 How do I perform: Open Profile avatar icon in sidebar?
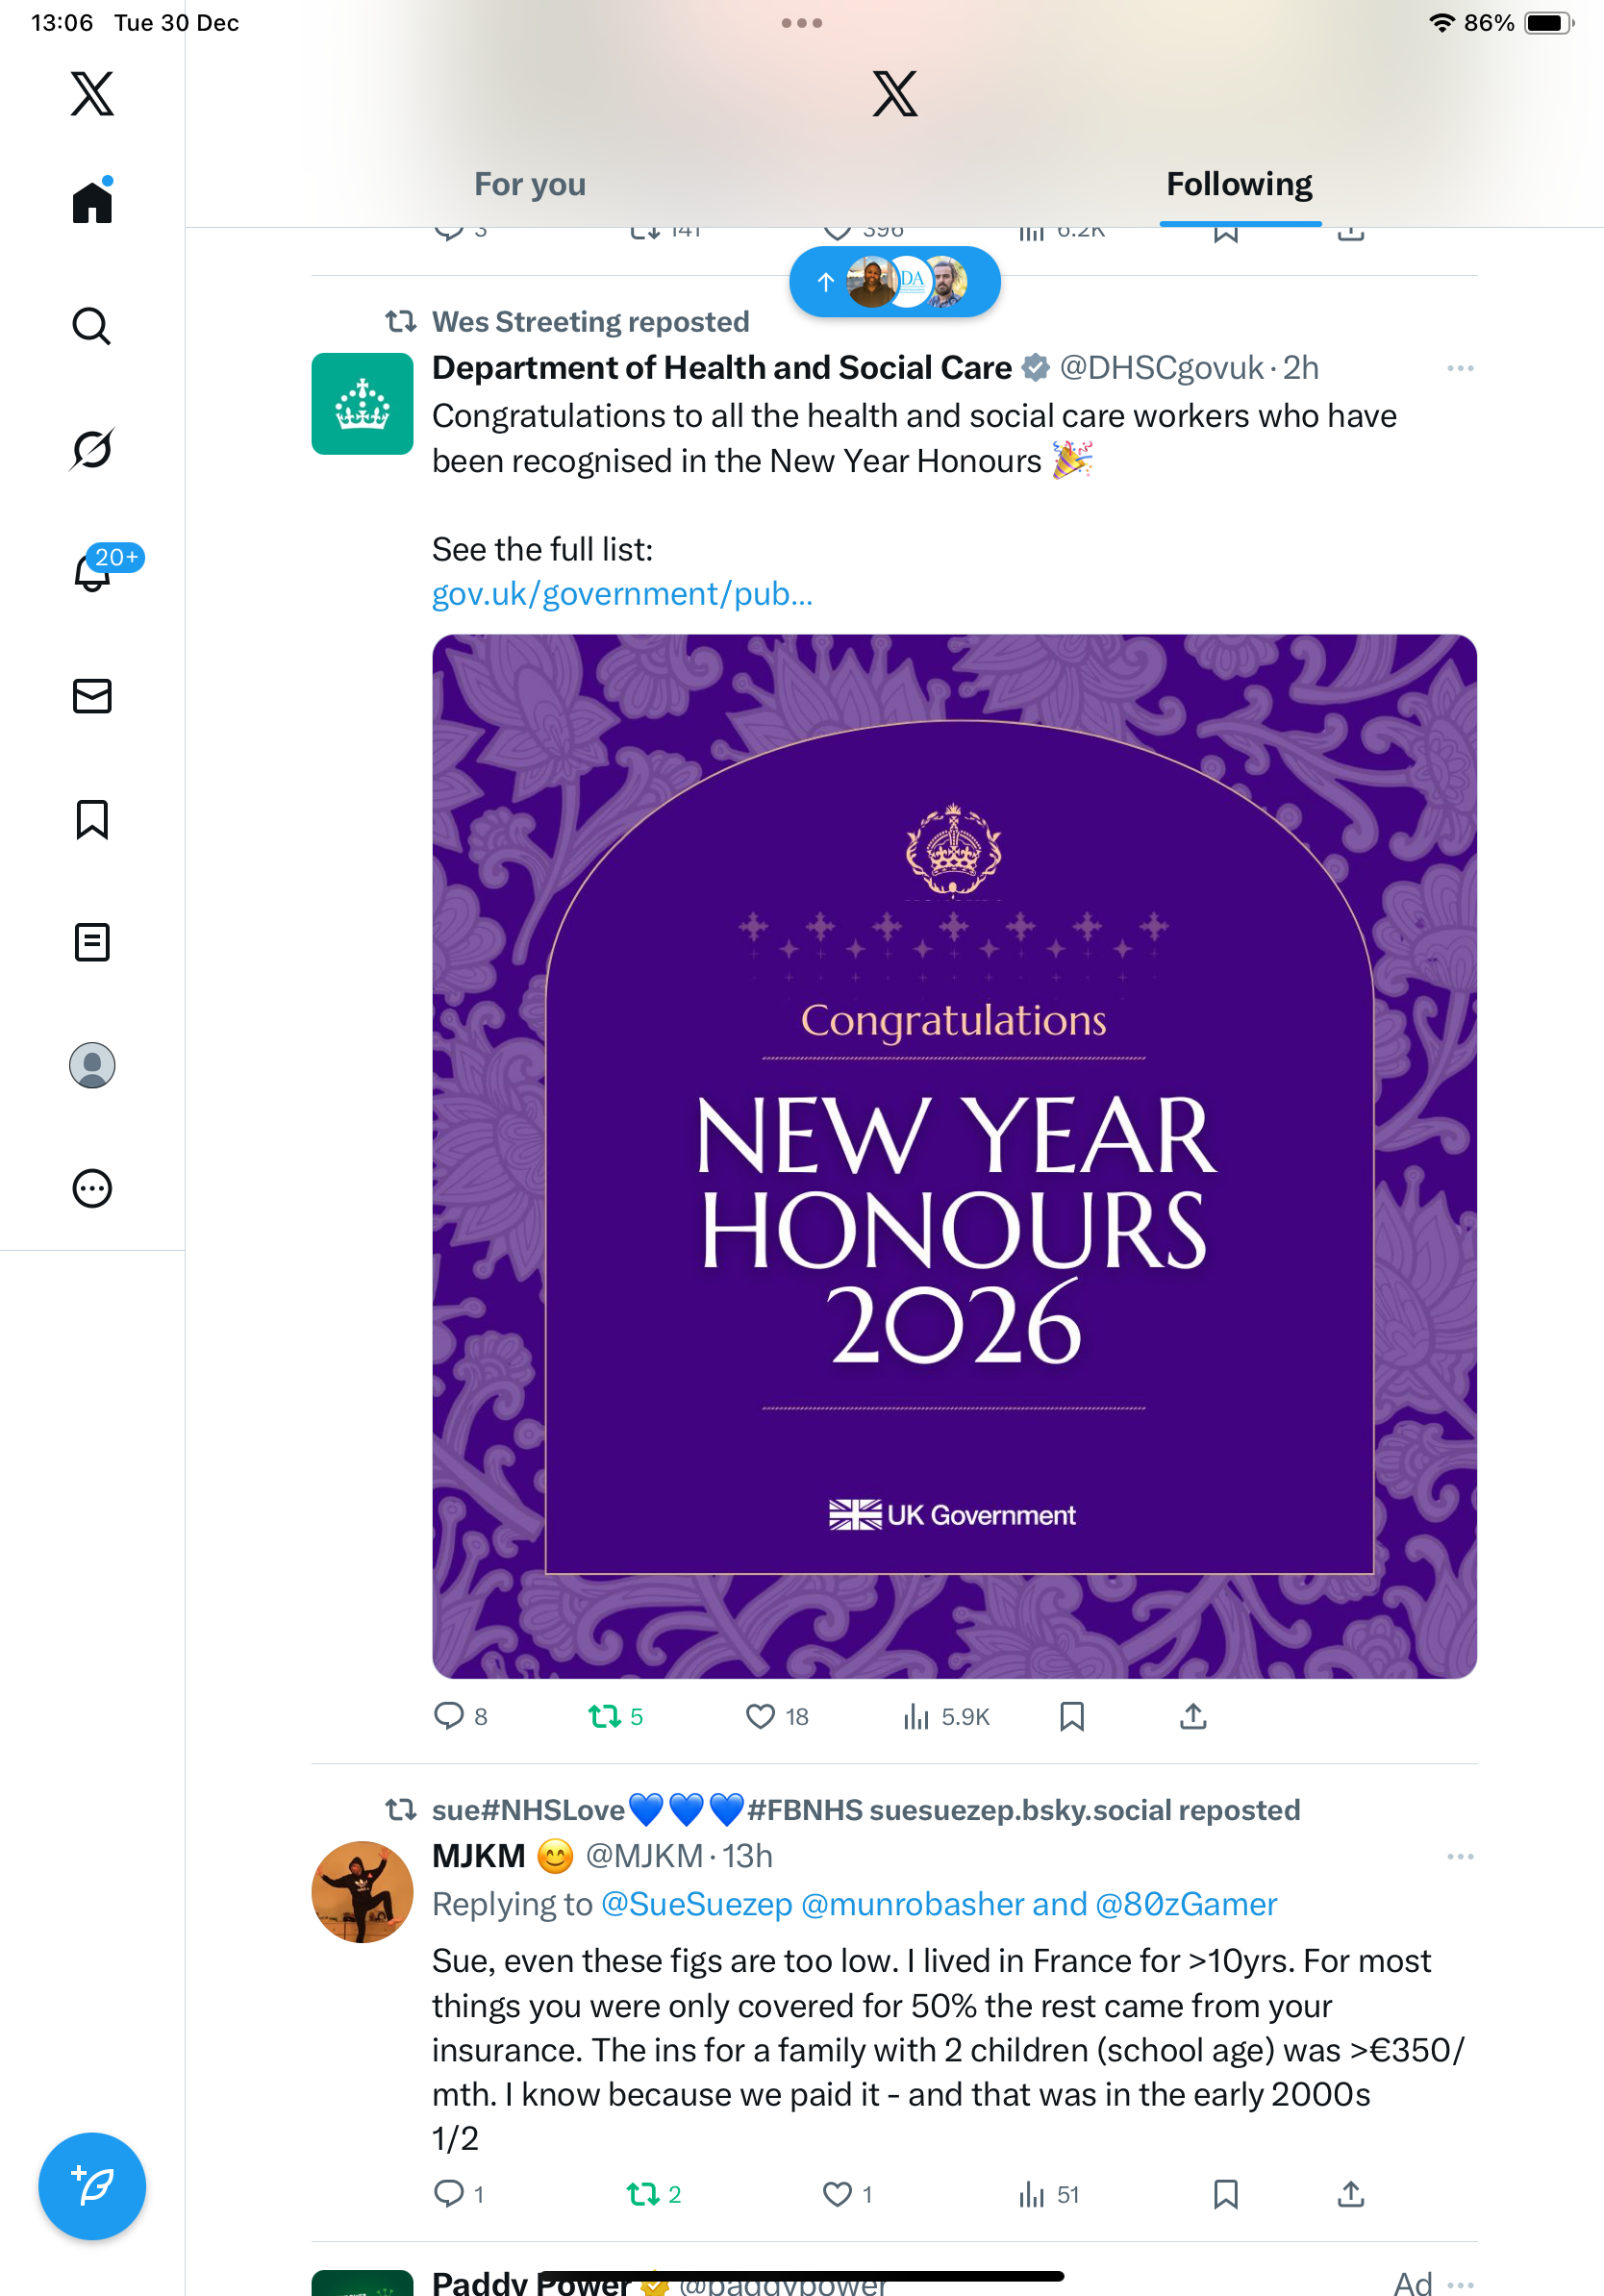(x=92, y=1065)
